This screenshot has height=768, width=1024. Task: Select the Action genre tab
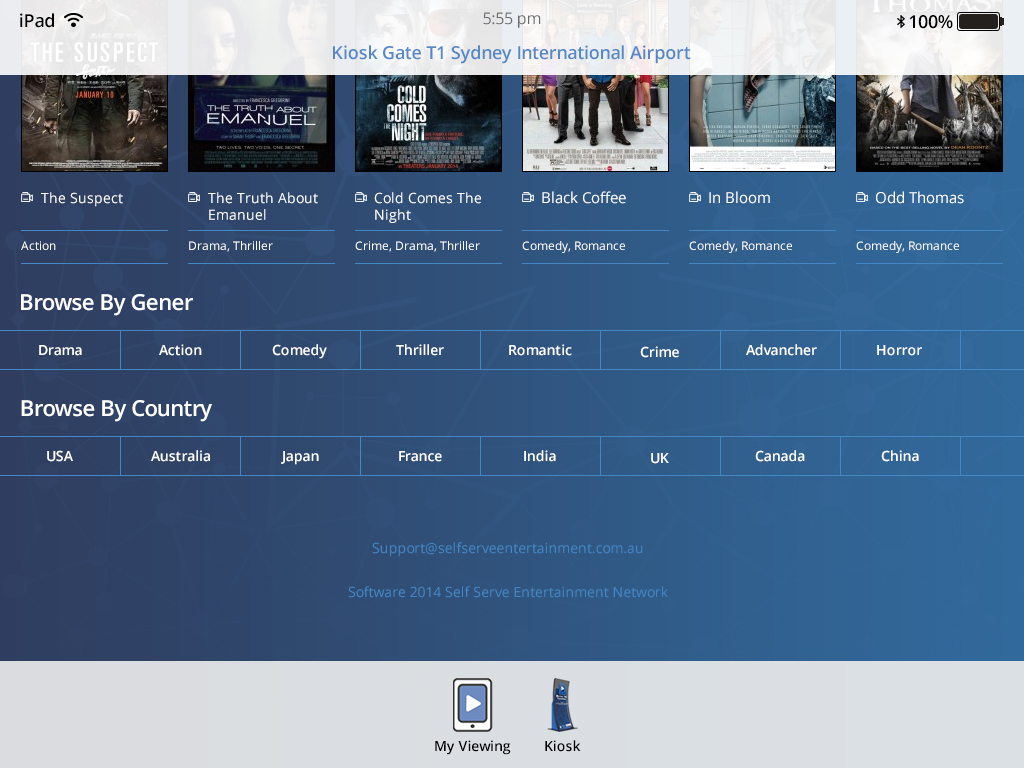click(x=180, y=350)
